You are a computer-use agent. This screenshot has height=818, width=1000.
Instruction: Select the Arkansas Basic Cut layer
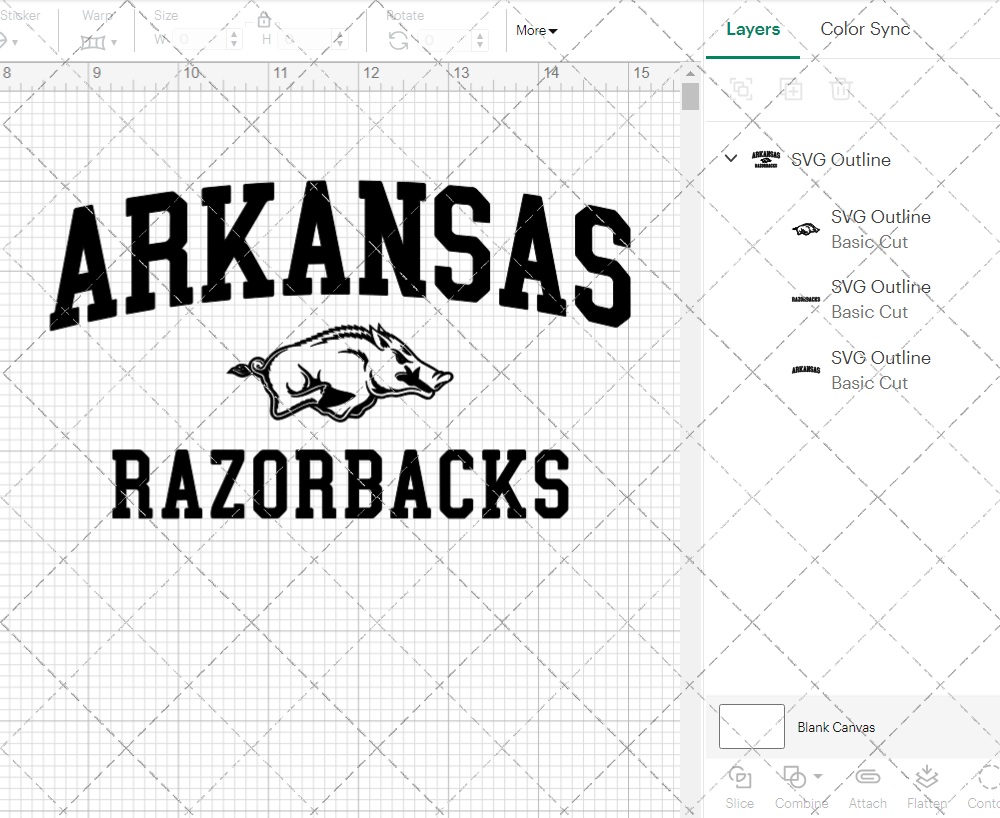pyautogui.click(x=880, y=369)
